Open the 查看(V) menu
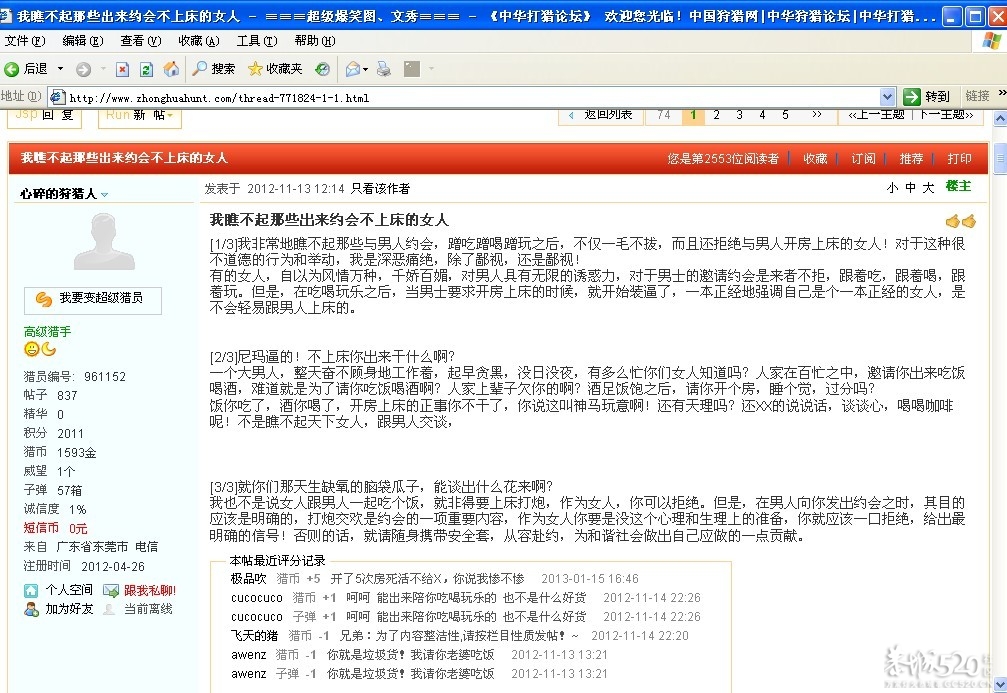This screenshot has width=1007, height=693. click(140, 41)
